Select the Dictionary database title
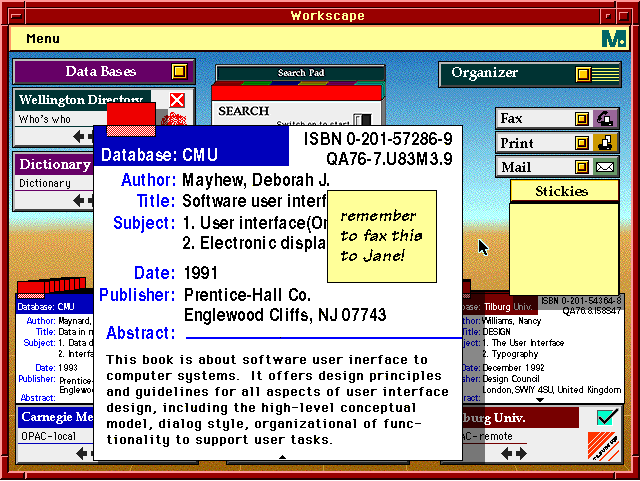Screen dimensions: 640x481 coord(55,164)
